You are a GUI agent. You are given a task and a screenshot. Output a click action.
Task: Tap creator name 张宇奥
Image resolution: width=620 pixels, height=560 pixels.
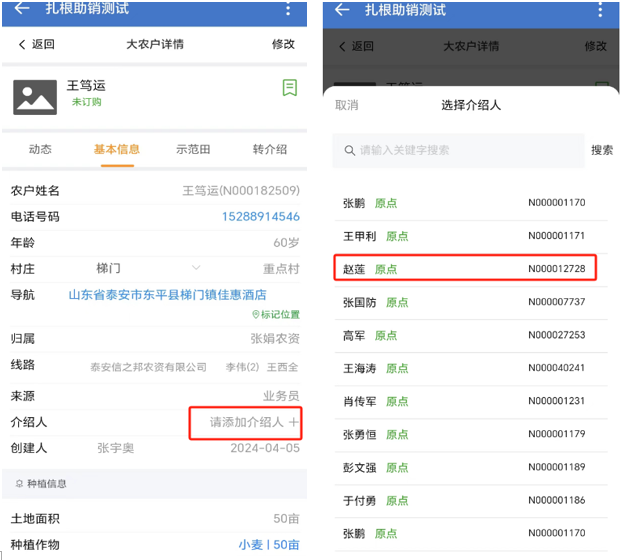[115, 448]
